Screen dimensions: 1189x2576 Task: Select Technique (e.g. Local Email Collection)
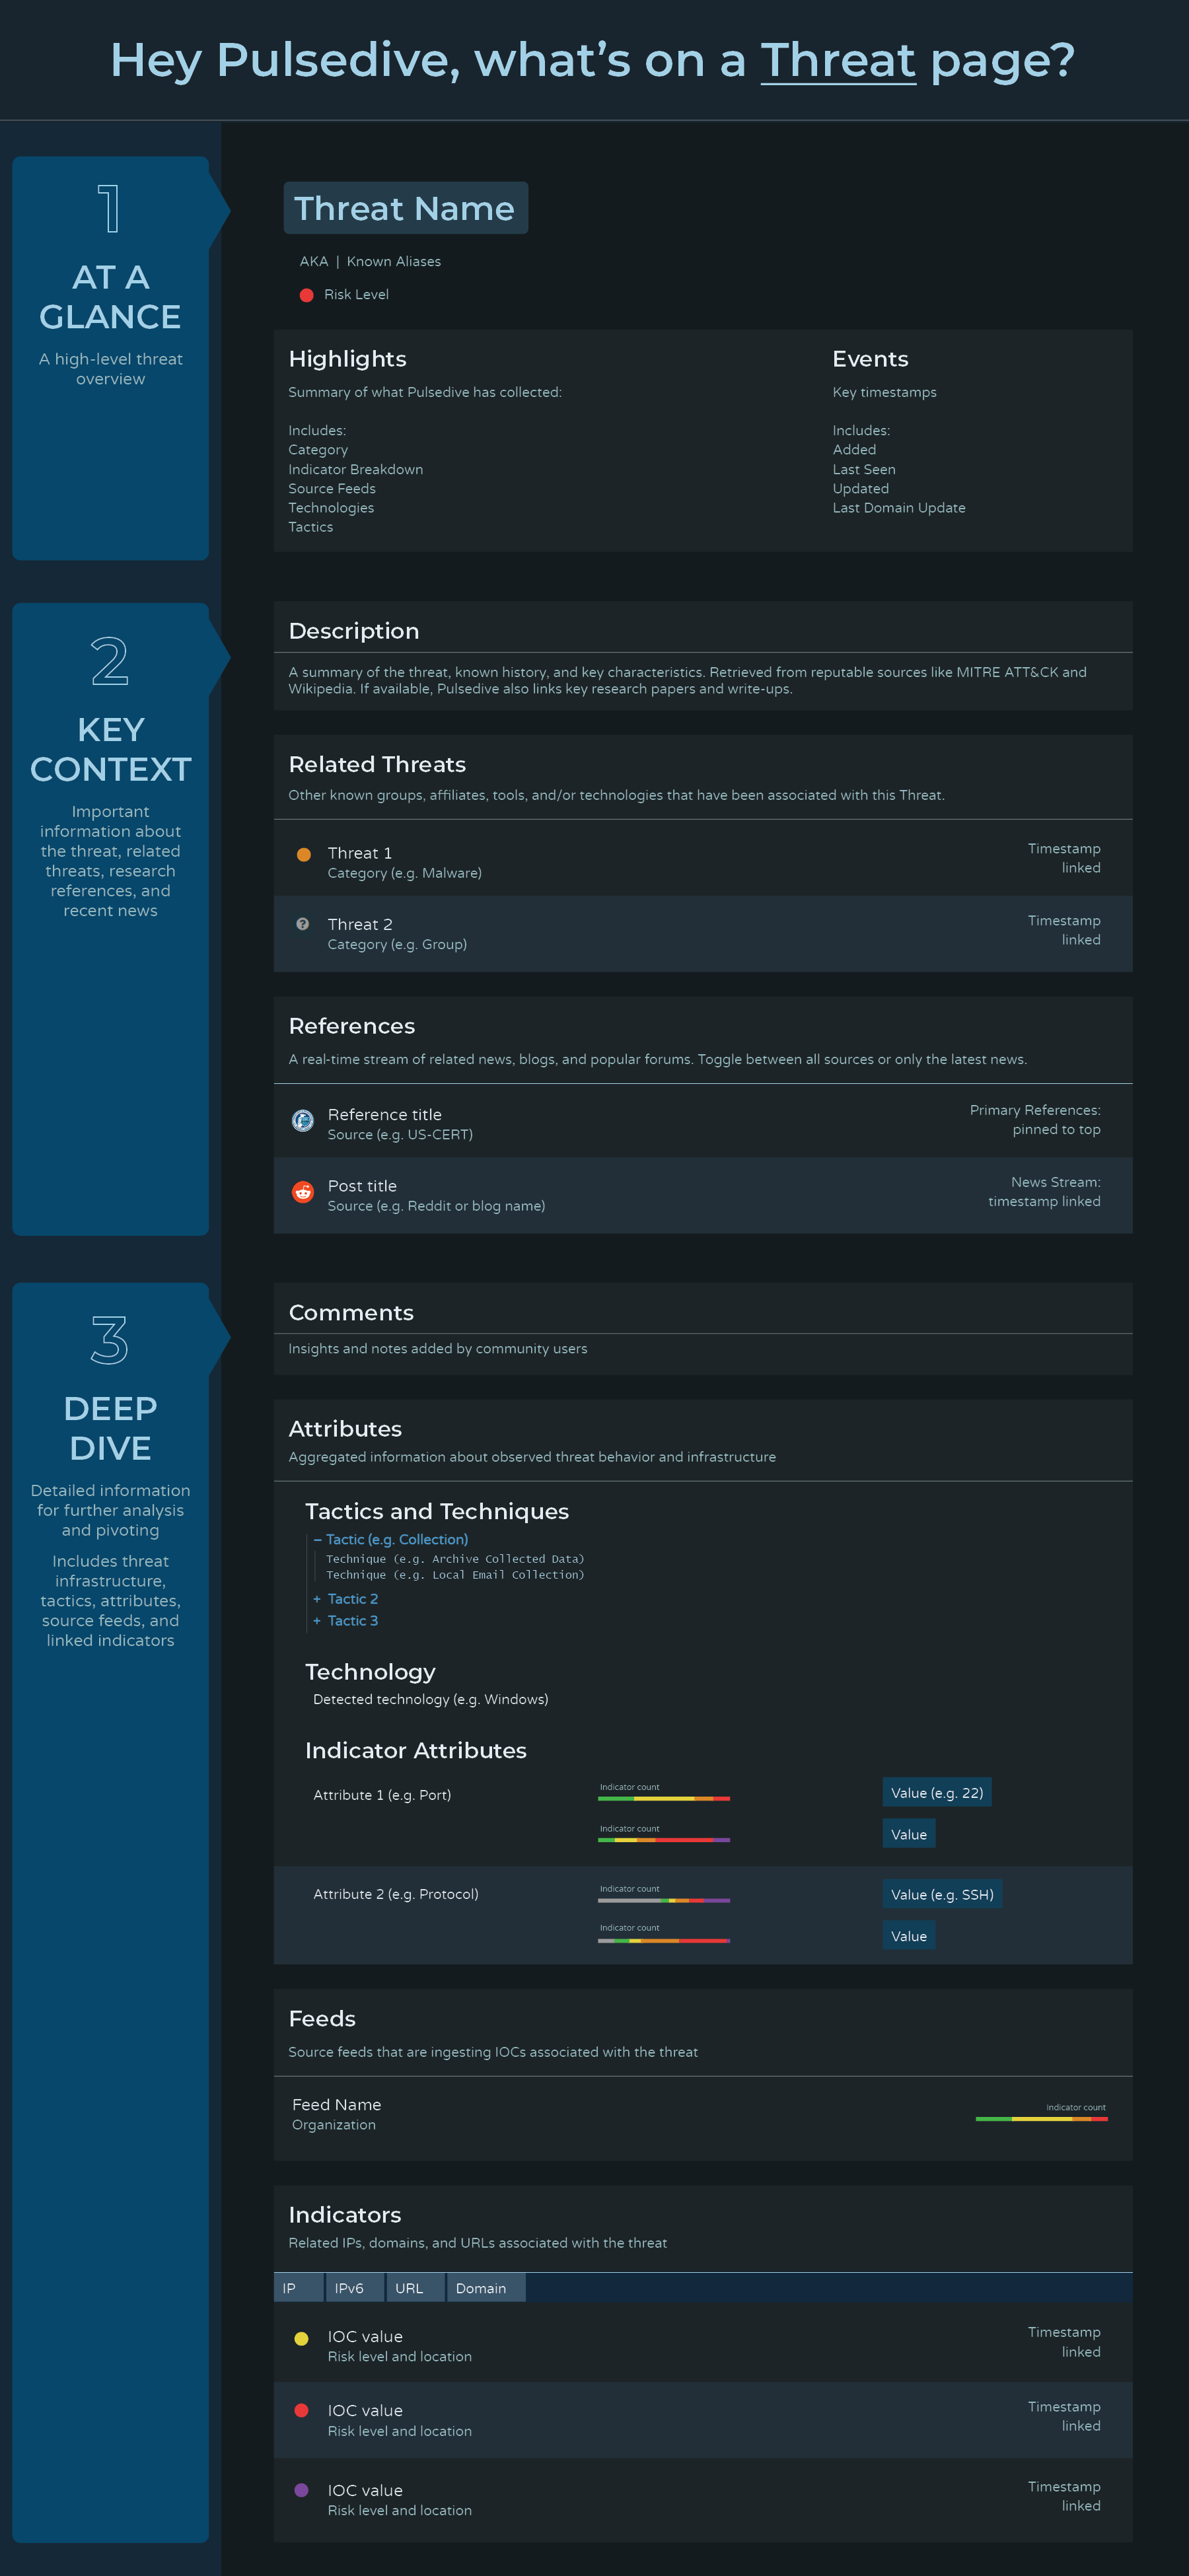tap(455, 1575)
